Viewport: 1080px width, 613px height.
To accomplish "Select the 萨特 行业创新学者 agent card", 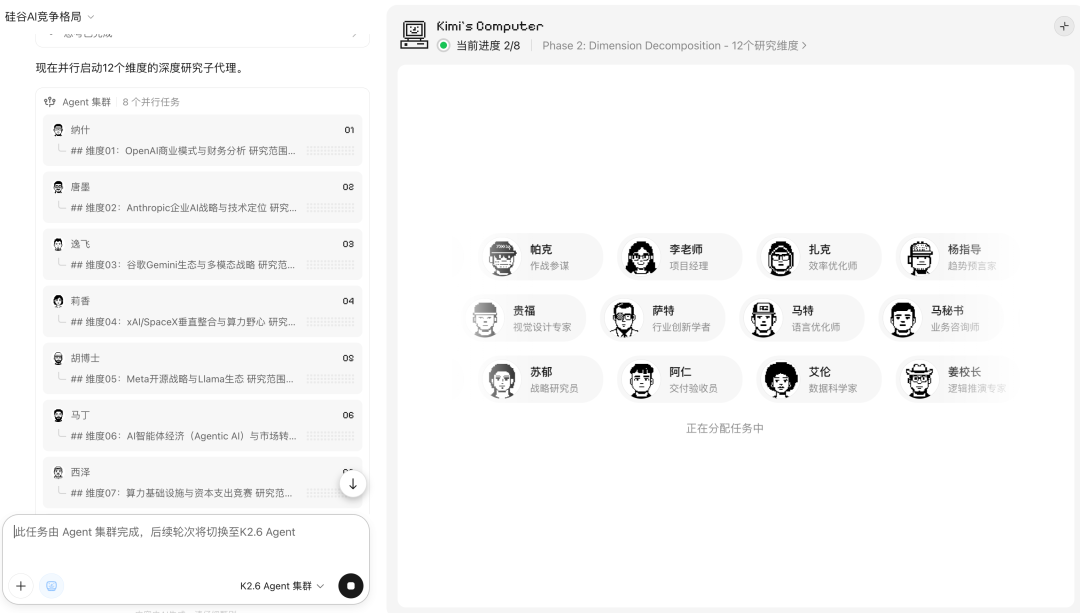I will [662, 318].
